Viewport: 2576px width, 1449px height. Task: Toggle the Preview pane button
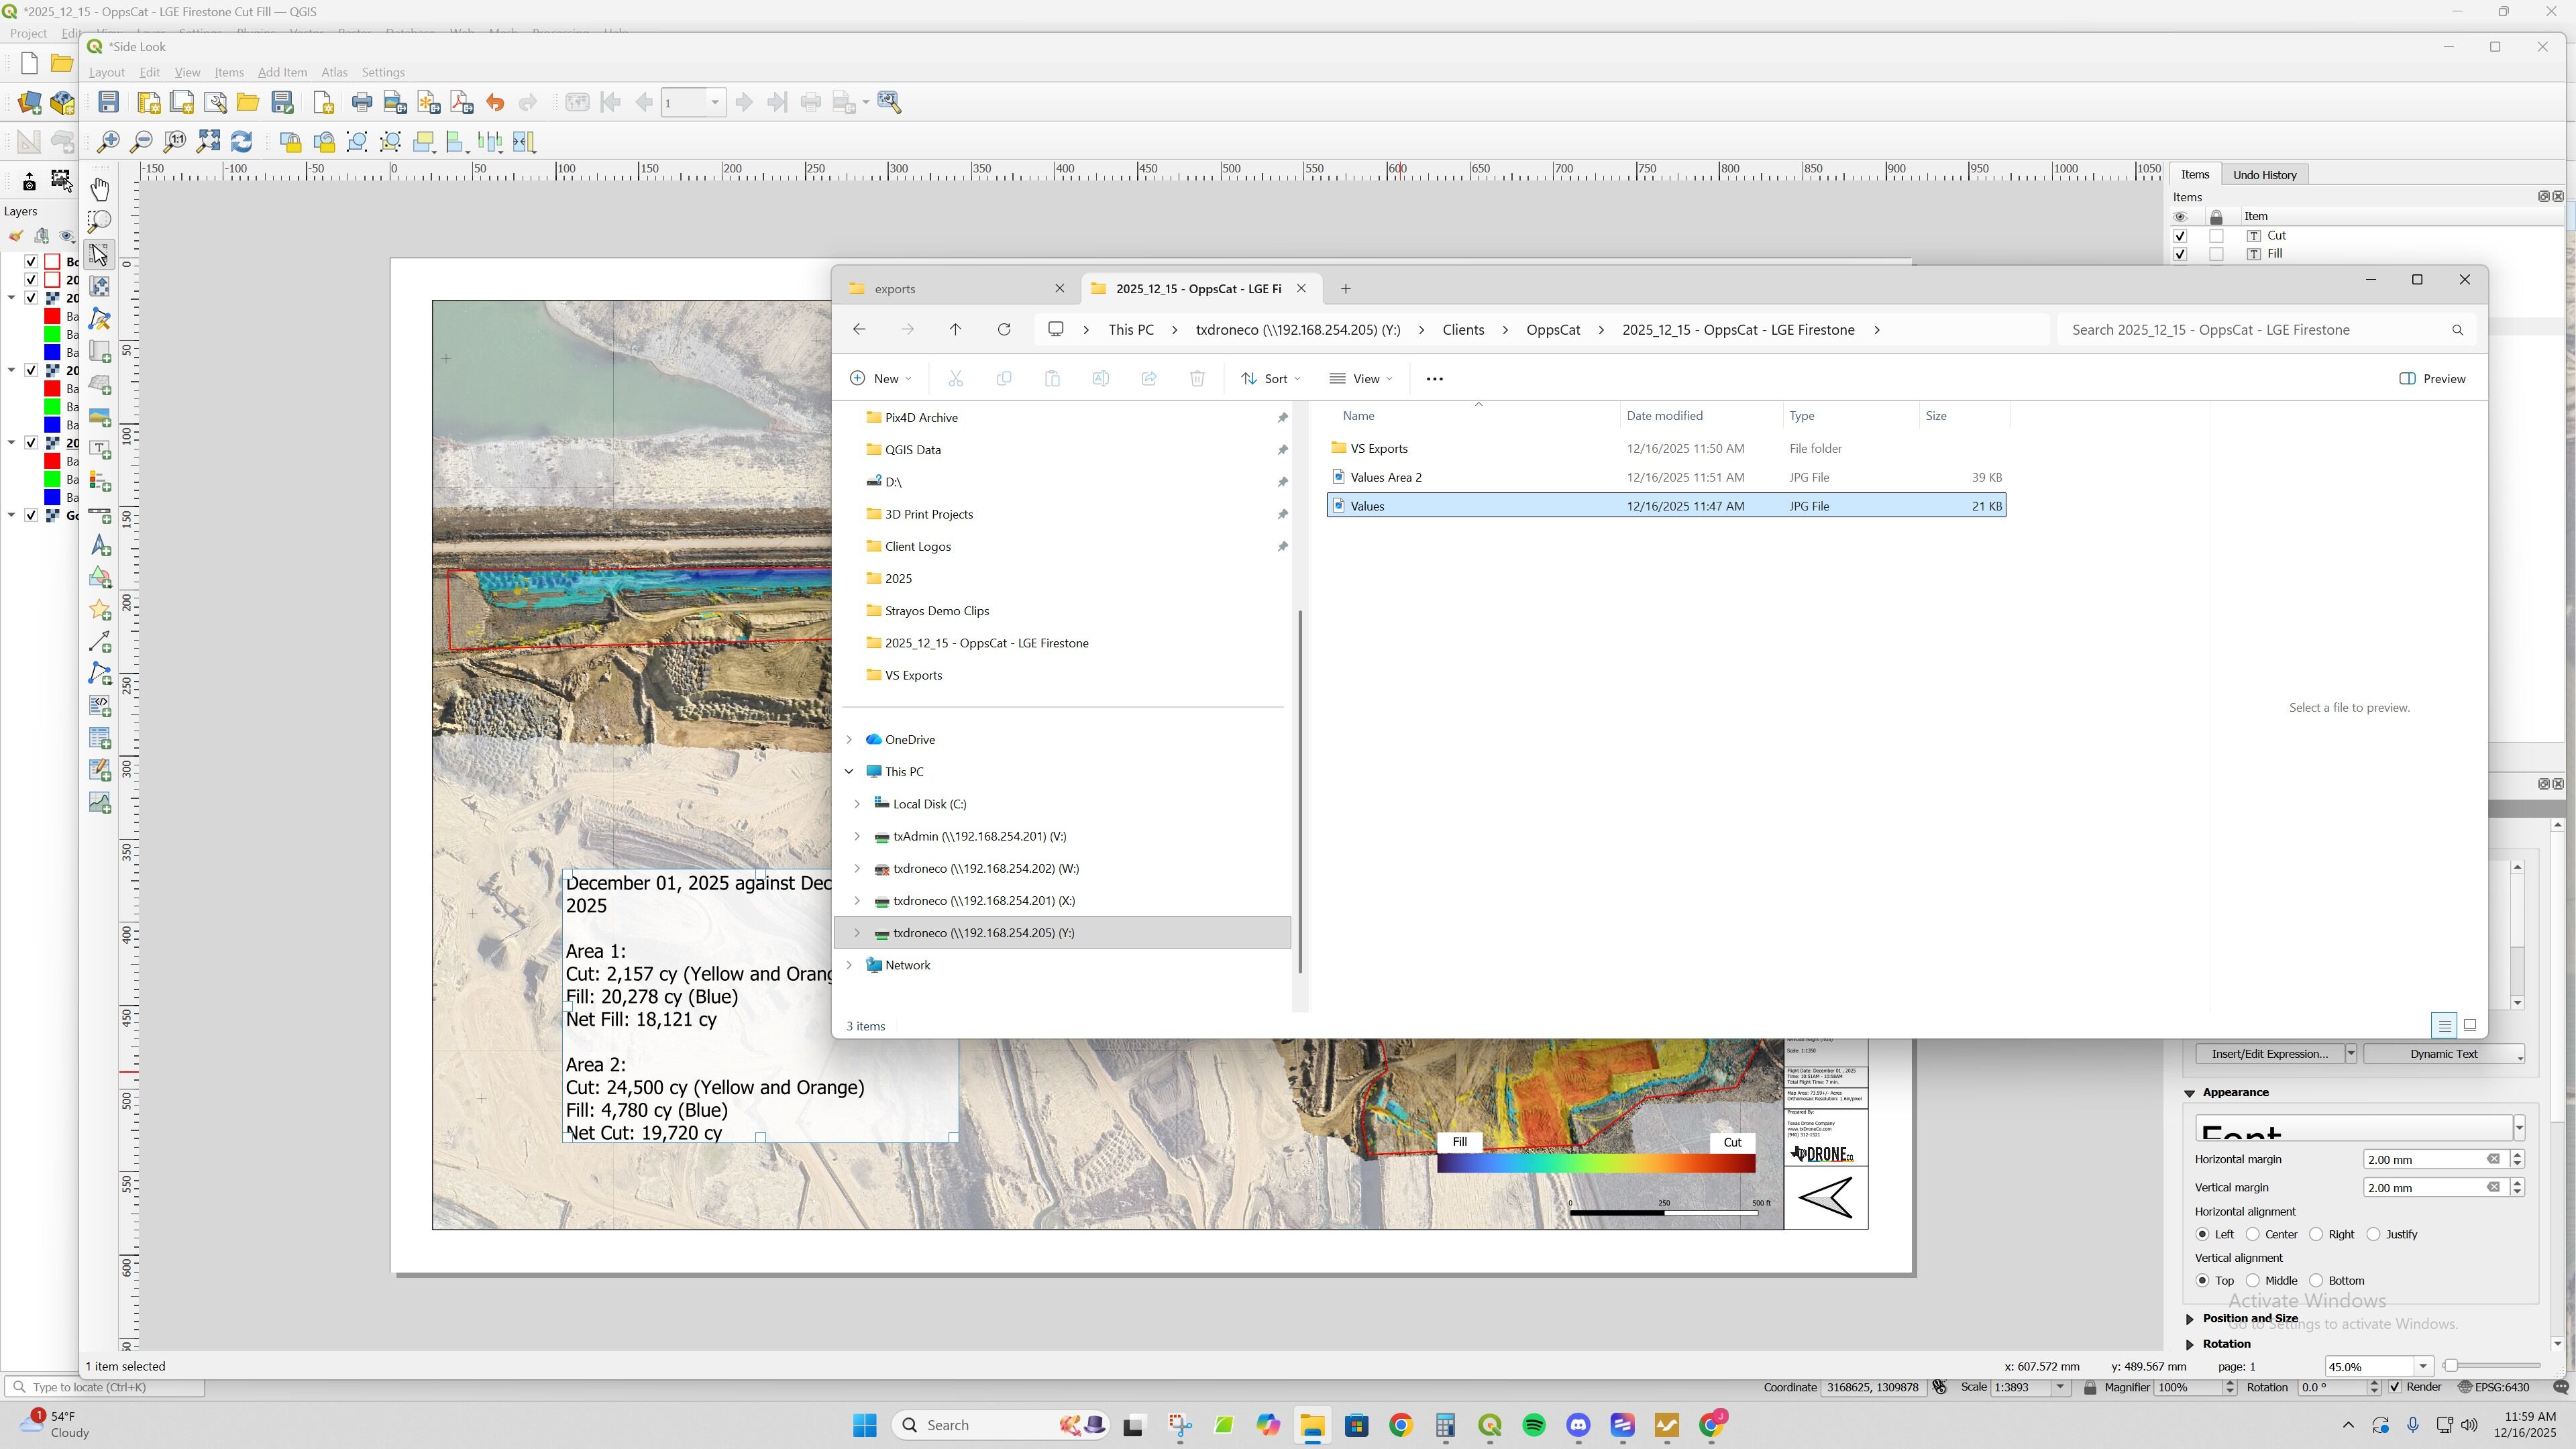pyautogui.click(x=2432, y=379)
